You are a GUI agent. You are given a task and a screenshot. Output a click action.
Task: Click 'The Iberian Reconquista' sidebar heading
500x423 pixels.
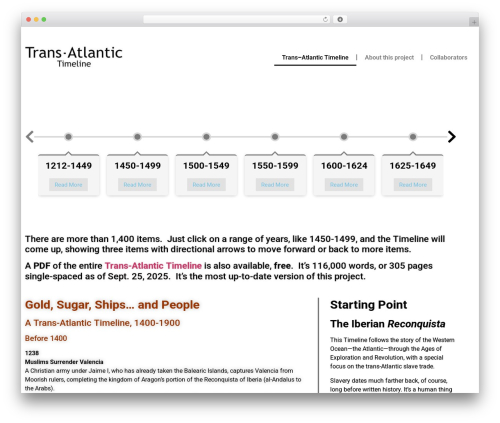pos(388,324)
